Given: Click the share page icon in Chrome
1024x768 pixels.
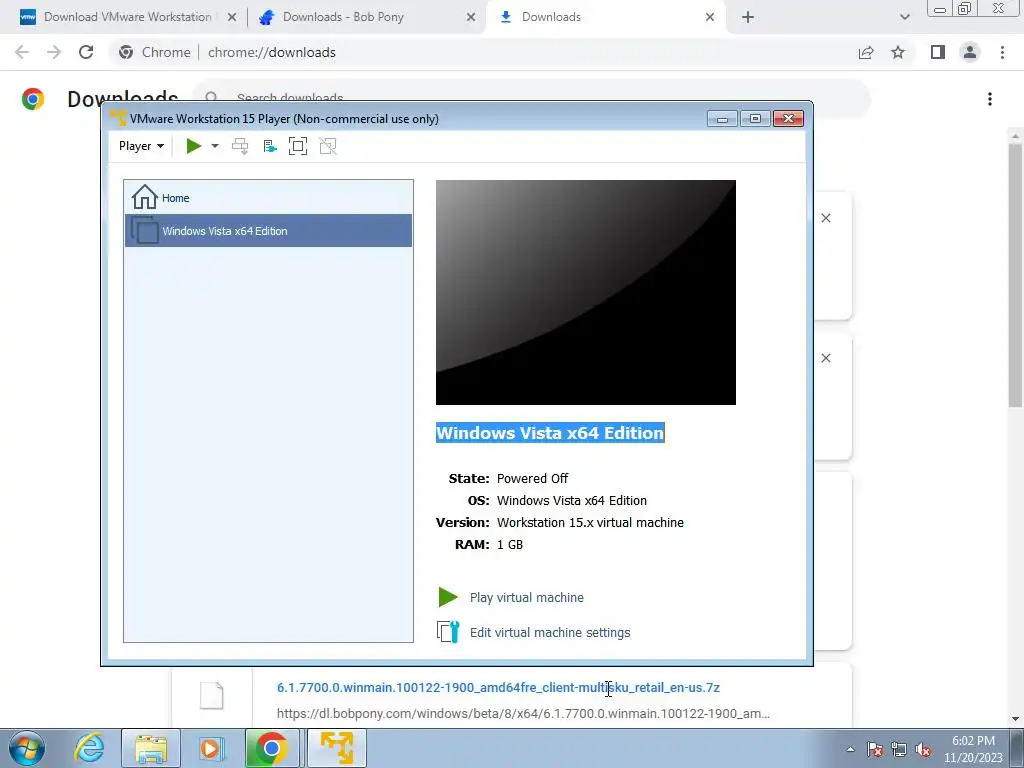Looking at the screenshot, I should [866, 52].
